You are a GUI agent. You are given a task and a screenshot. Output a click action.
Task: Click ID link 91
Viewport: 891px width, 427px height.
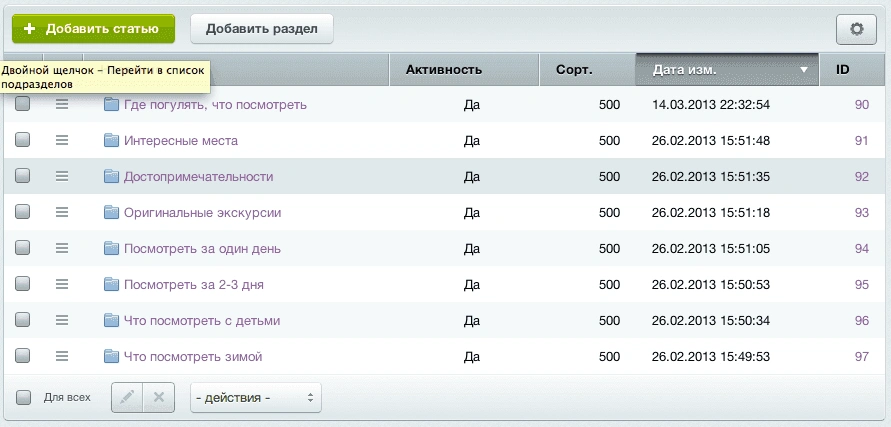click(x=861, y=140)
